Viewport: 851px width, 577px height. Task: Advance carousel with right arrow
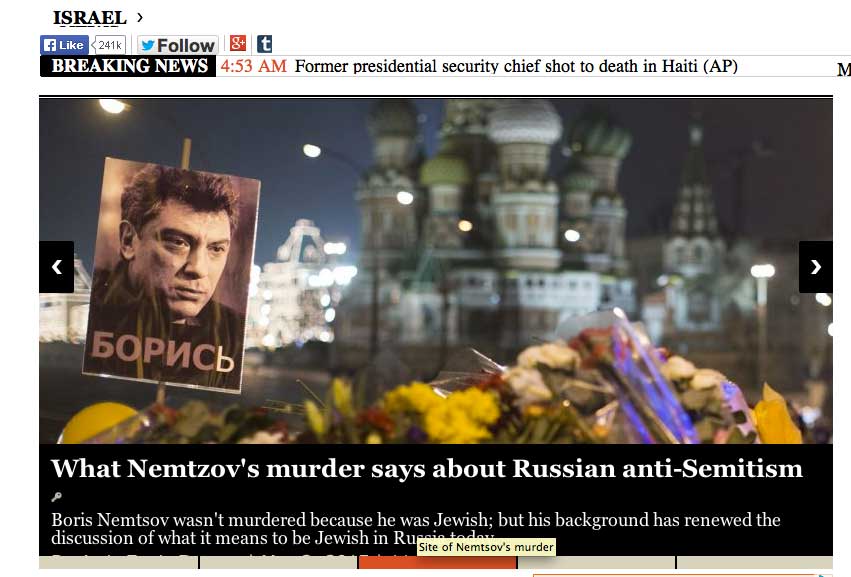(x=815, y=267)
